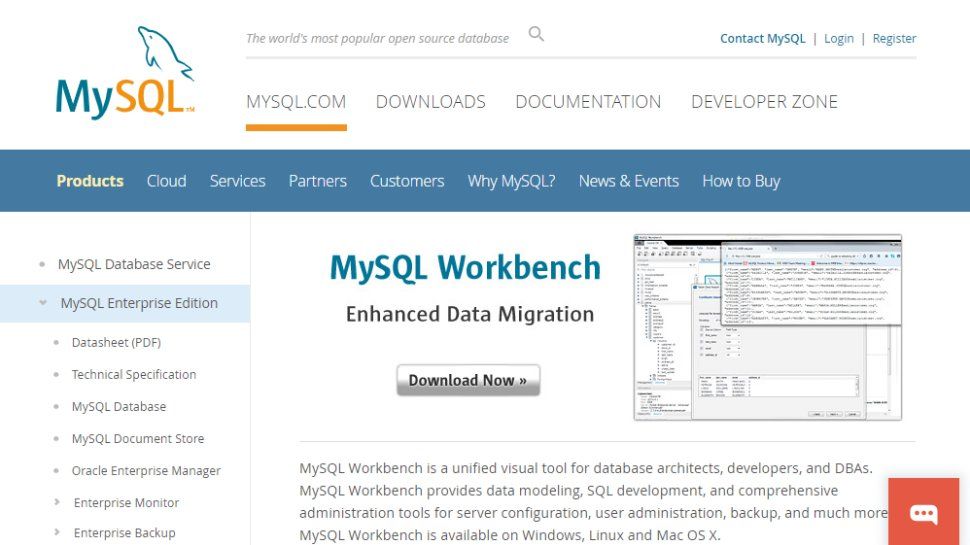This screenshot has width=970, height=545.
Task: Click the Enhanced Data Migration subtitle
Action: [x=470, y=314]
